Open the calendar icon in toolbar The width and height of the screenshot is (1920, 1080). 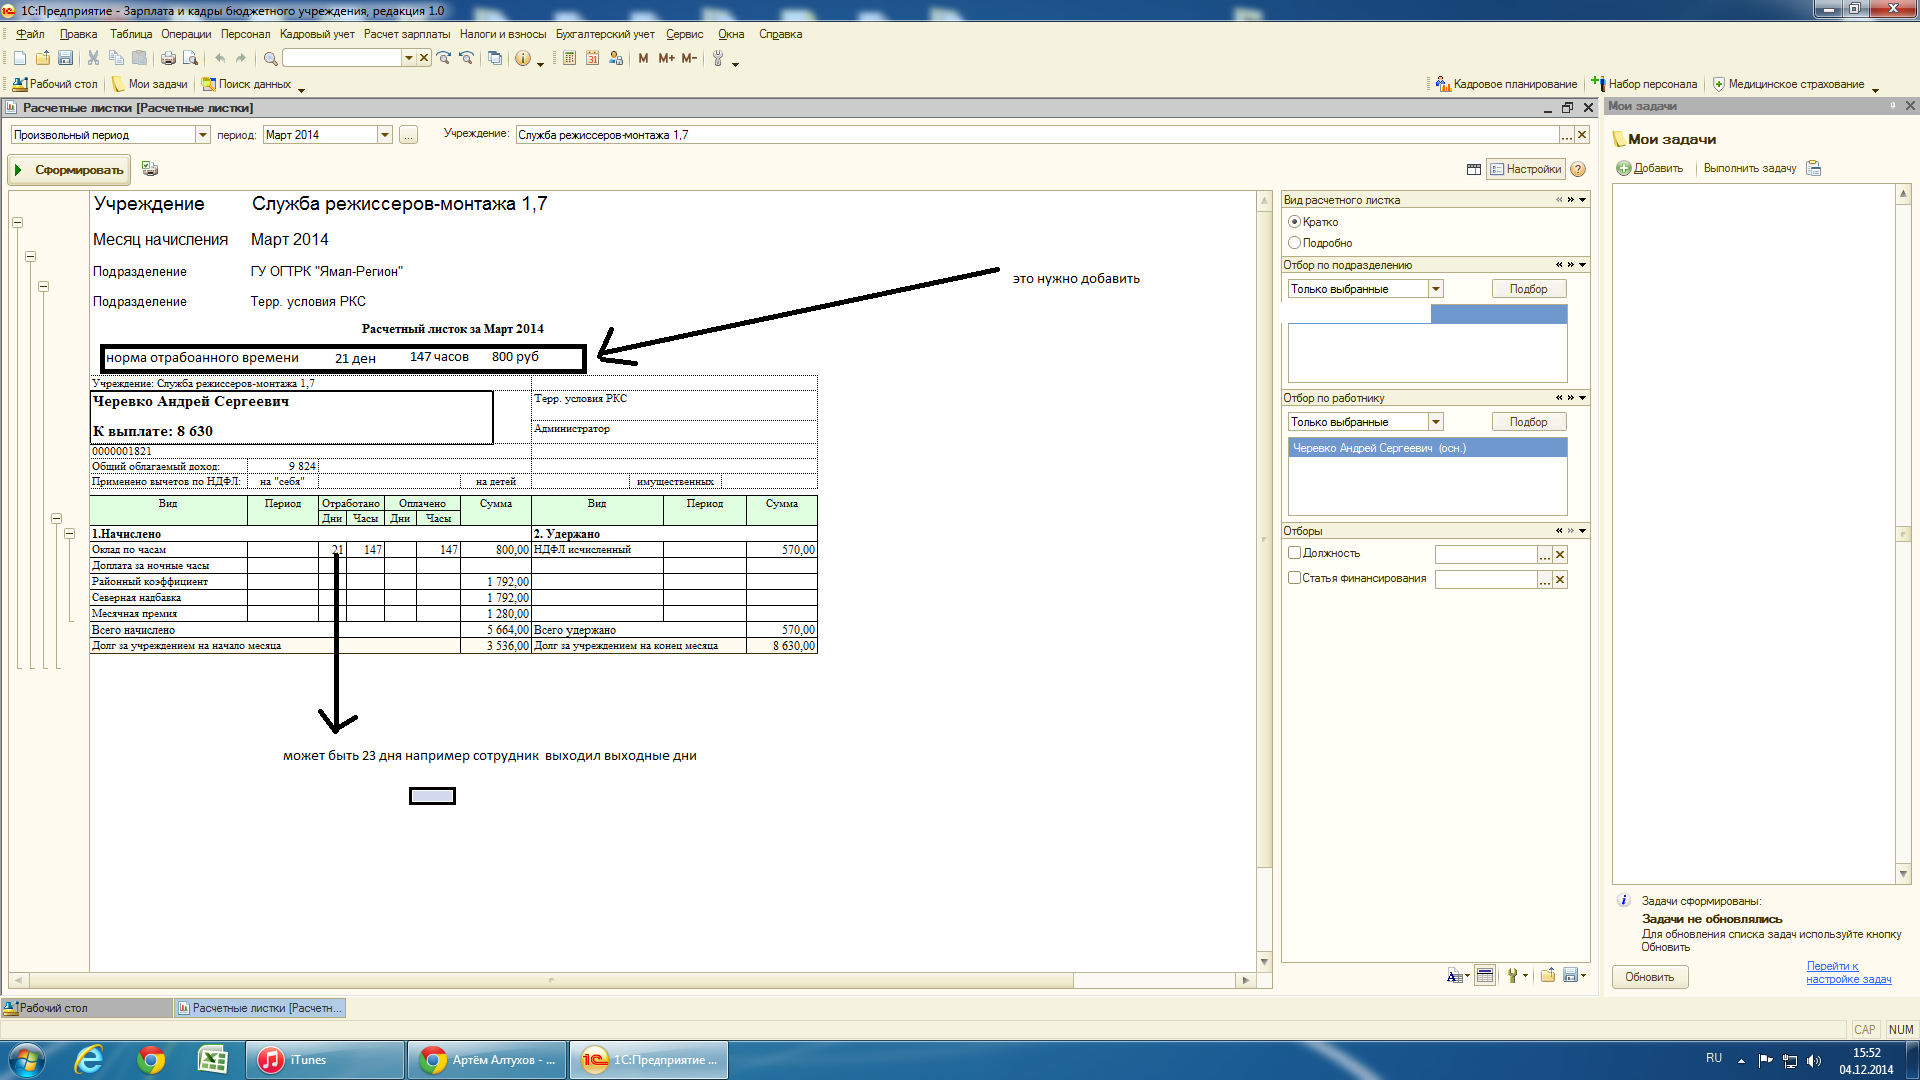pyautogui.click(x=592, y=59)
